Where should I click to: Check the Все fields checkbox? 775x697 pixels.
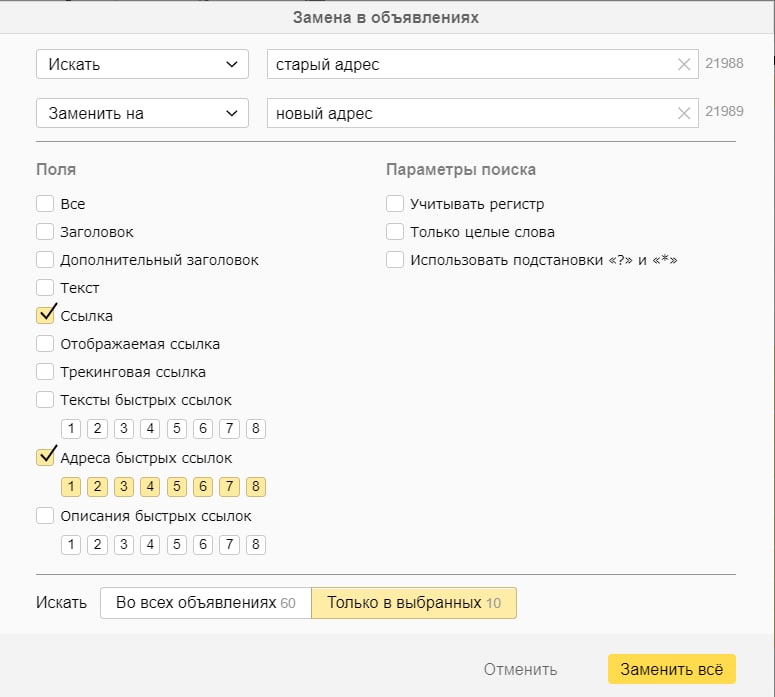click(45, 204)
